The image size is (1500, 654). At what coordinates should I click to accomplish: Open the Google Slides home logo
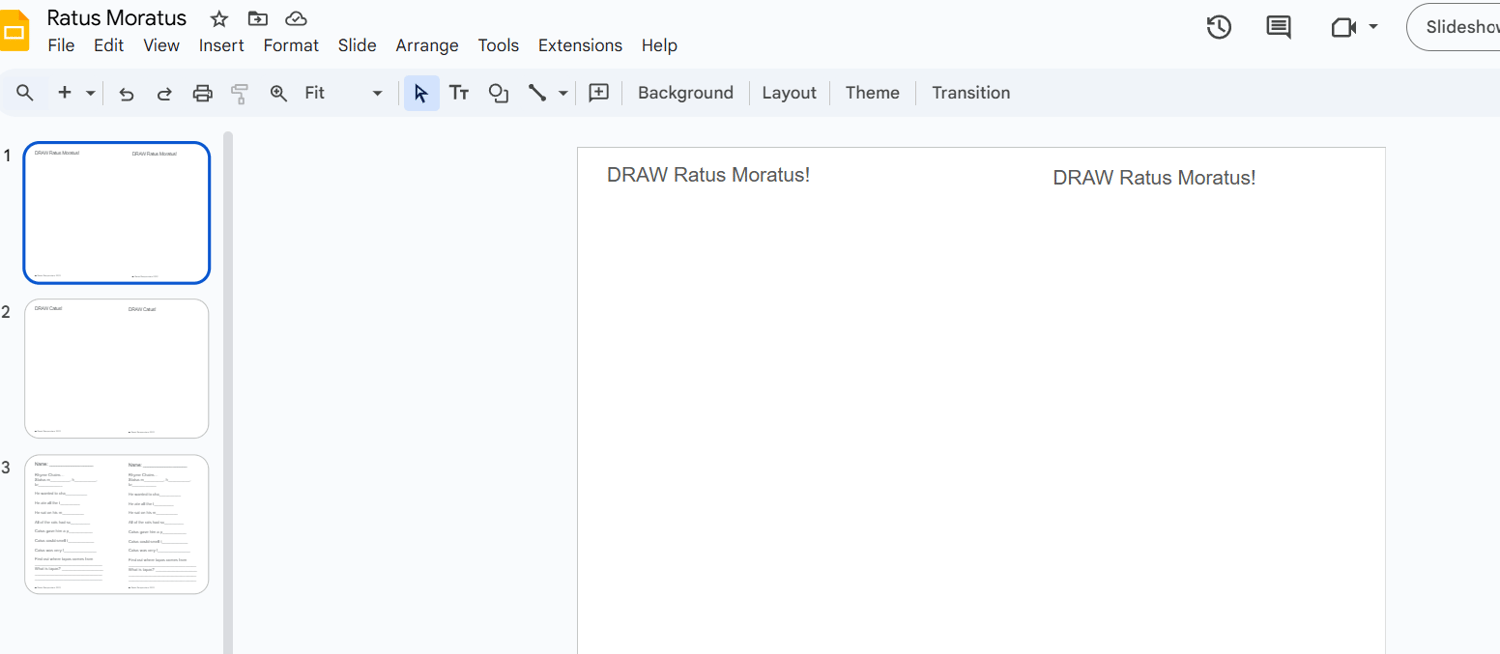[x=15, y=31]
